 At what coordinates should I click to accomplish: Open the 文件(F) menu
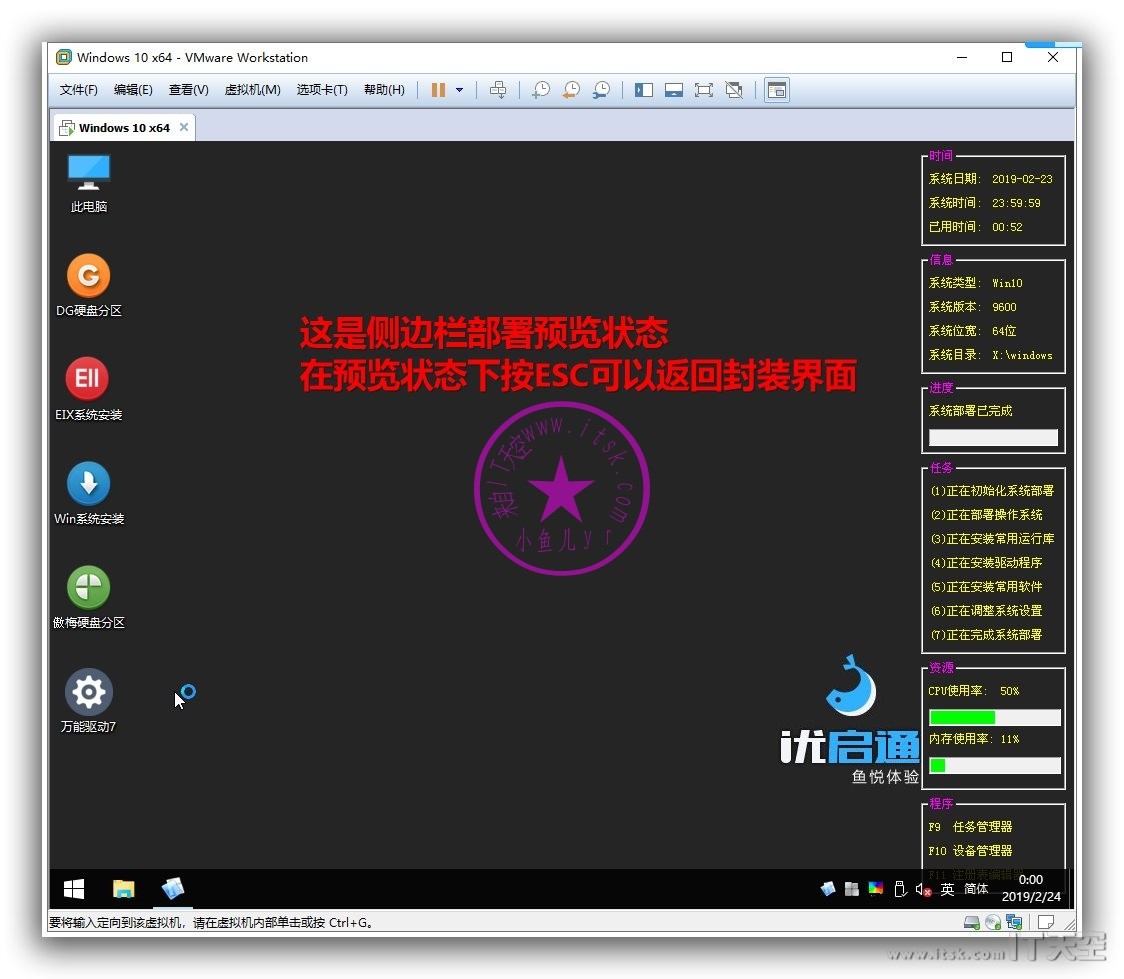(79, 90)
